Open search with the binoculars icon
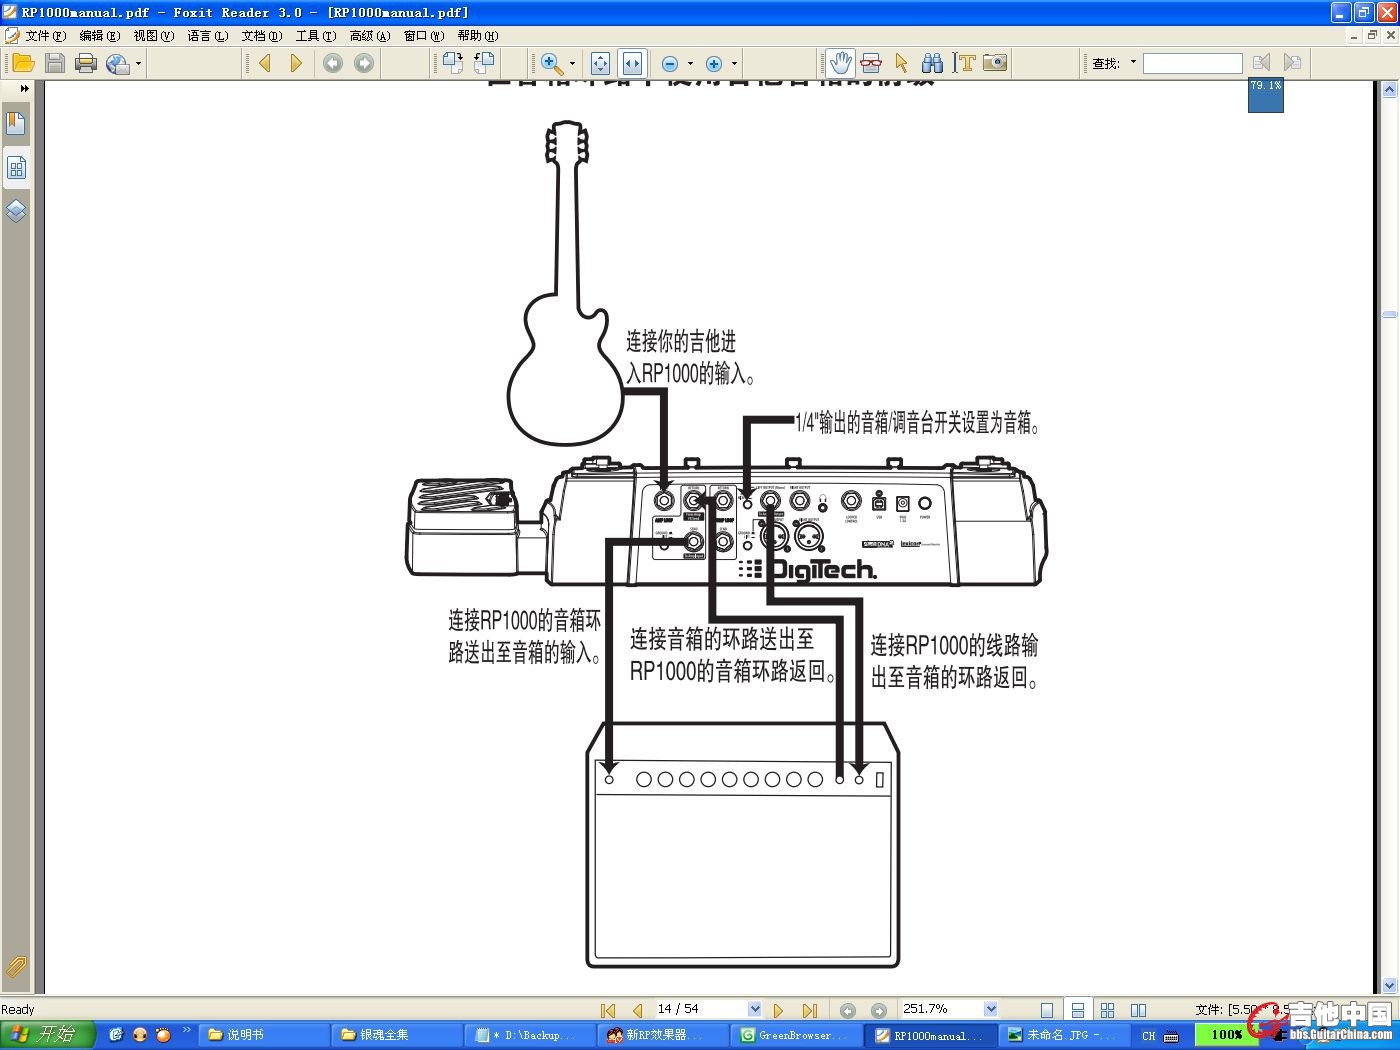This screenshot has width=1400, height=1050. click(932, 63)
